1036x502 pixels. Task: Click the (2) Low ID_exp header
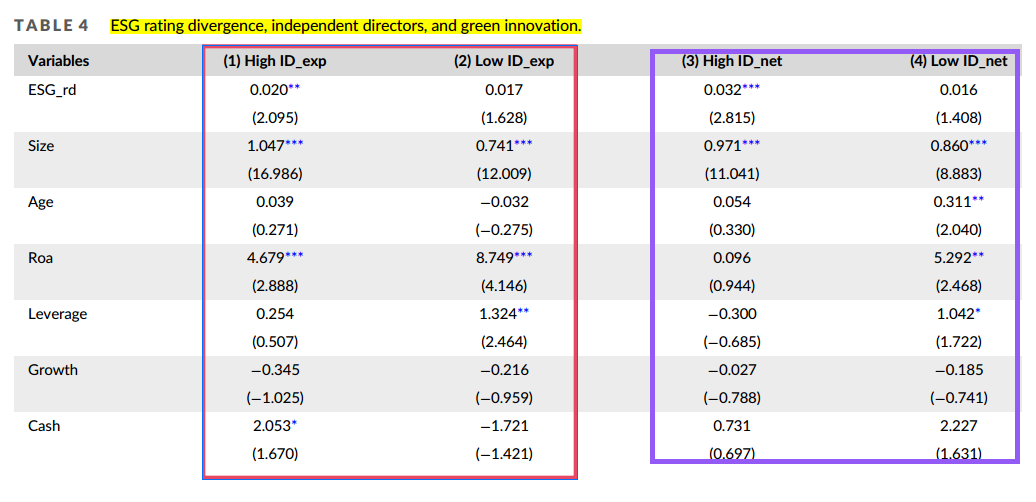(x=504, y=61)
